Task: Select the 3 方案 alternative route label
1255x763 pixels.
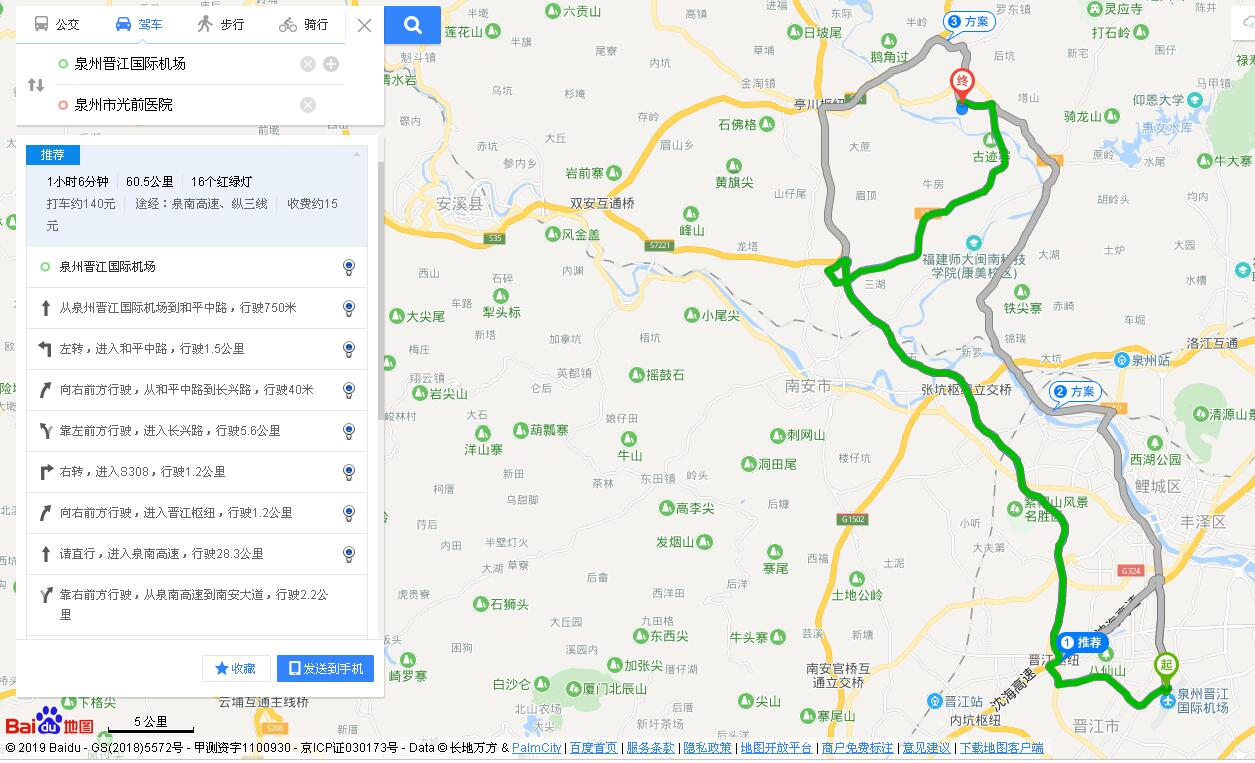Action: [x=969, y=21]
